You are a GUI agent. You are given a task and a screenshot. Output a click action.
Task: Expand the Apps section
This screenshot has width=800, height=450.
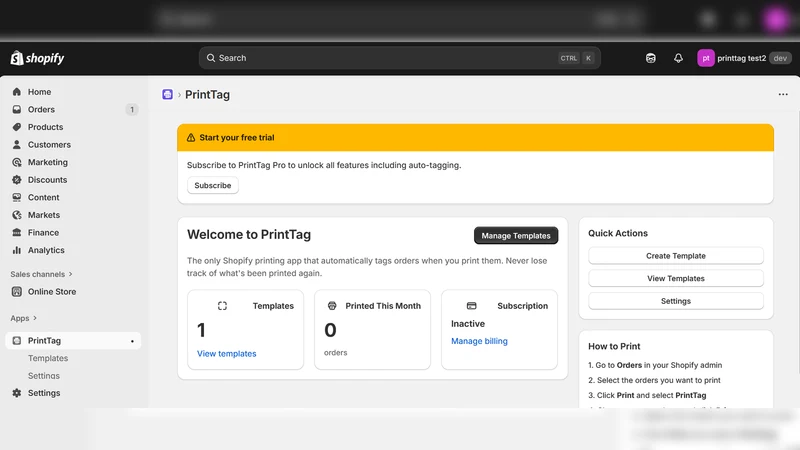click(23, 318)
